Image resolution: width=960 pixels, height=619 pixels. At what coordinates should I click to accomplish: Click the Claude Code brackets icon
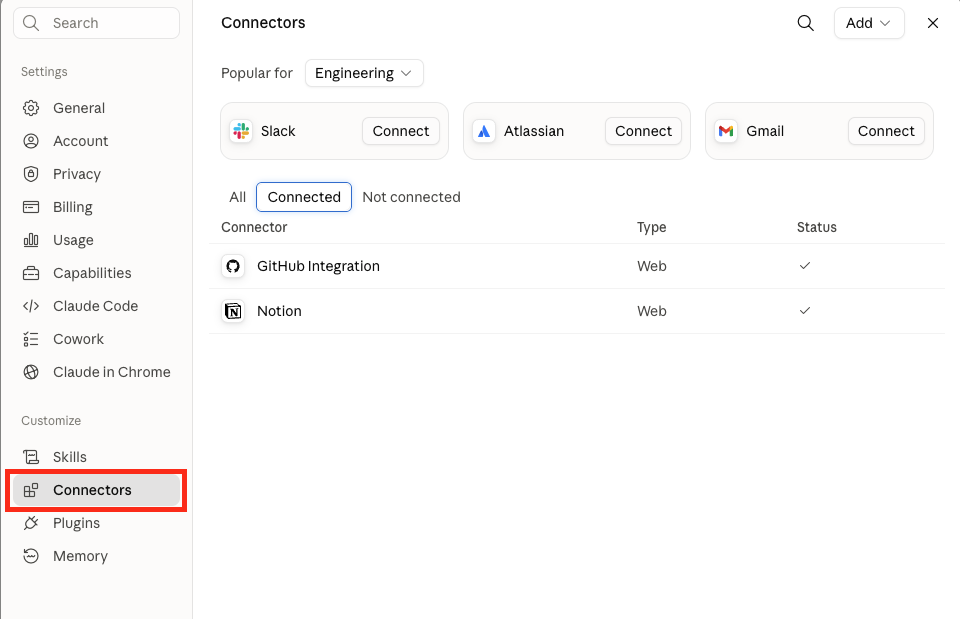(x=31, y=306)
